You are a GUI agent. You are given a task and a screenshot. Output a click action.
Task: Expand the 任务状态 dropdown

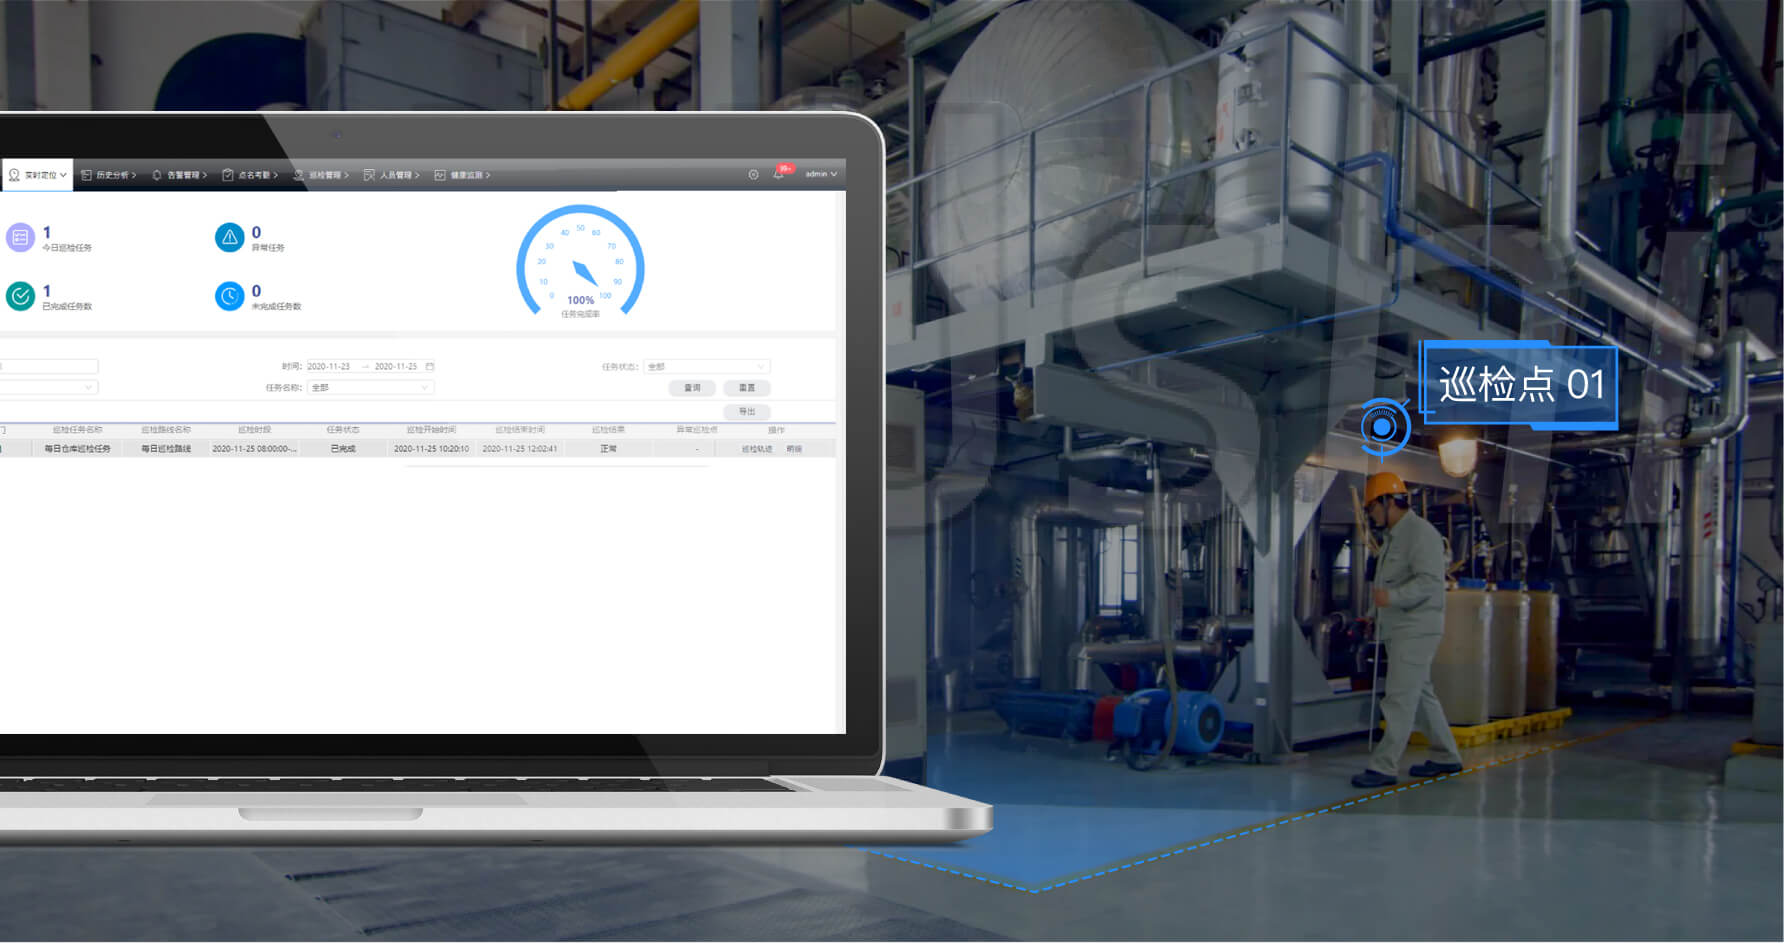click(x=706, y=367)
